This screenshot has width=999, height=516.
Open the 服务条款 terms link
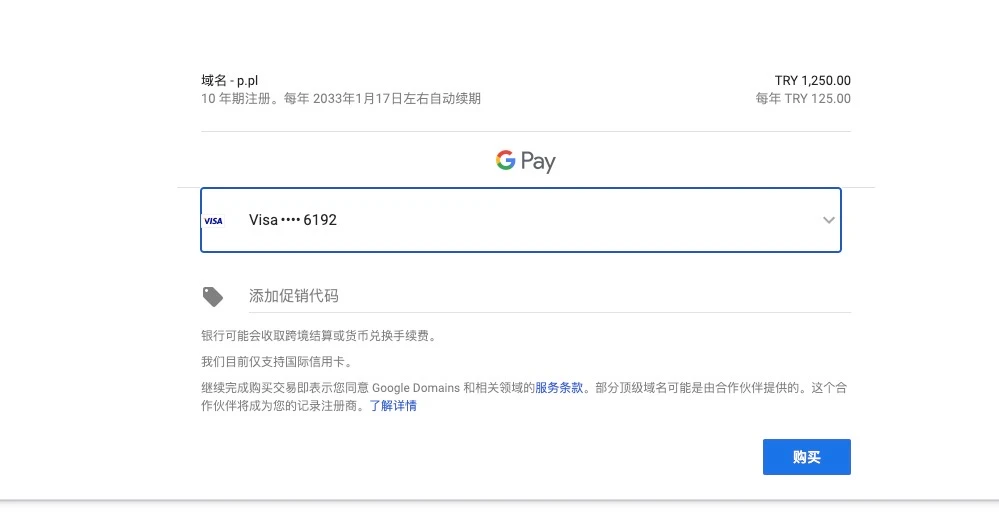(x=559, y=388)
